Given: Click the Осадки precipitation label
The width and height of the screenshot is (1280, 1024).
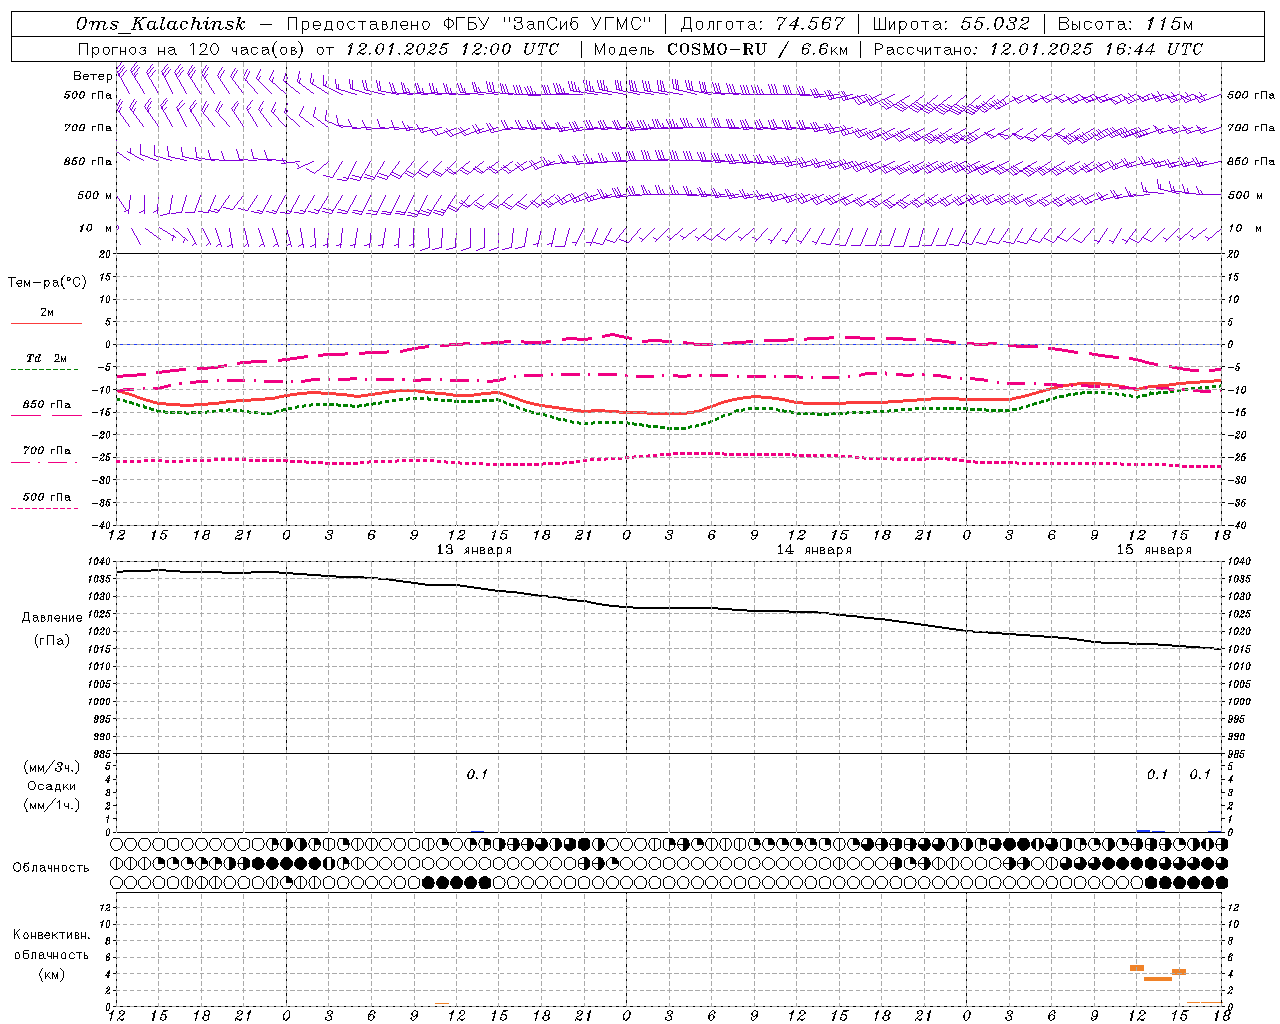Looking at the screenshot, I should 52,786.
